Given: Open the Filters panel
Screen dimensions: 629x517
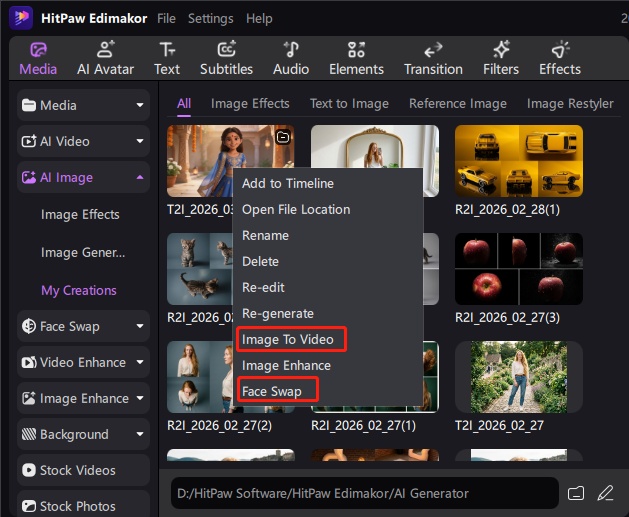Looking at the screenshot, I should [x=501, y=59].
